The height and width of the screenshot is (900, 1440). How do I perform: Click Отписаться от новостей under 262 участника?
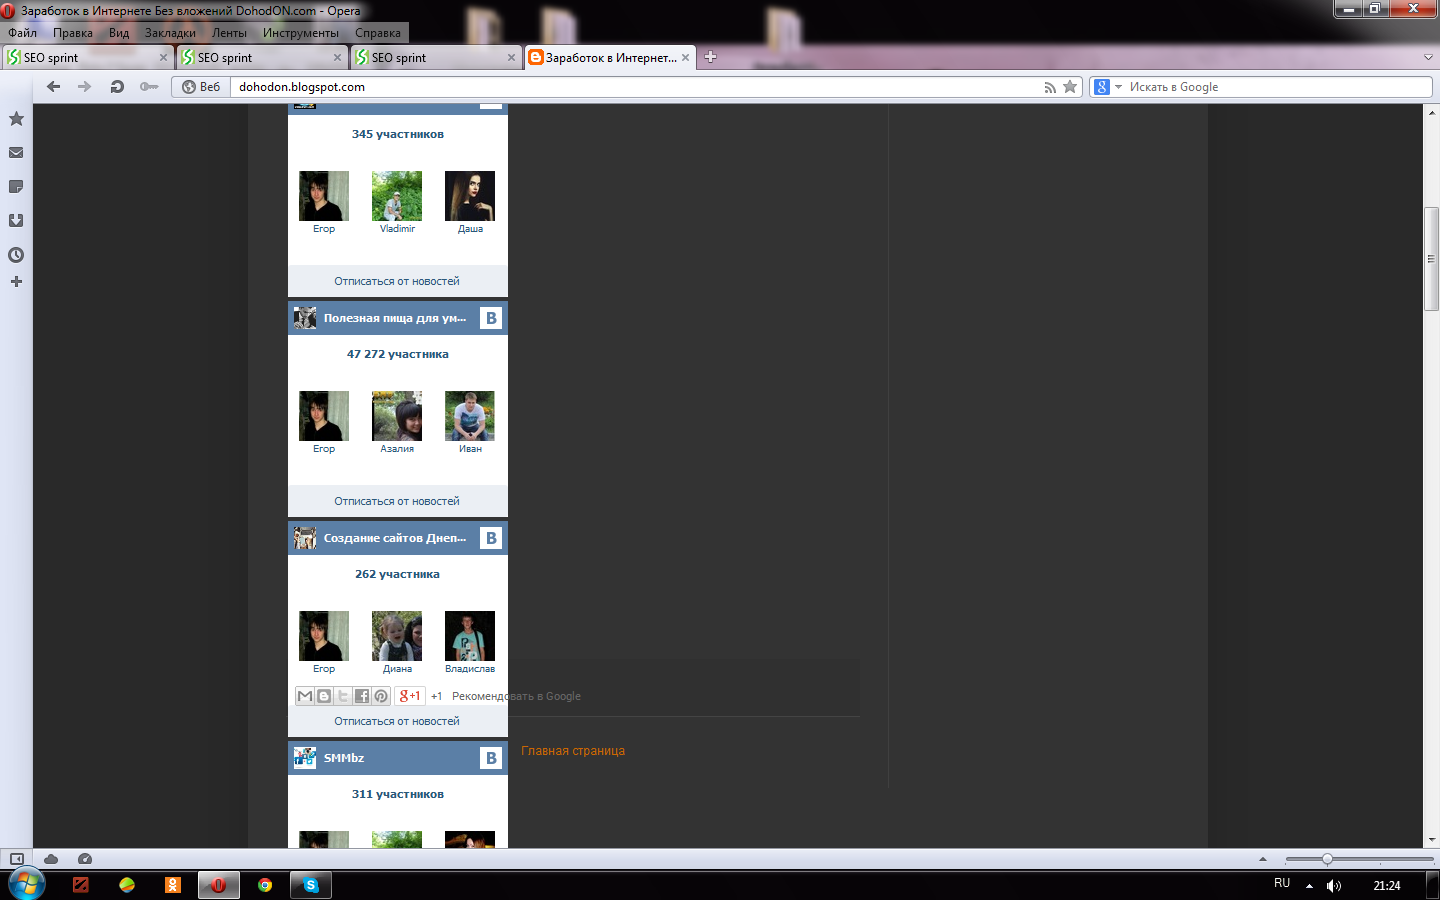pos(397,722)
